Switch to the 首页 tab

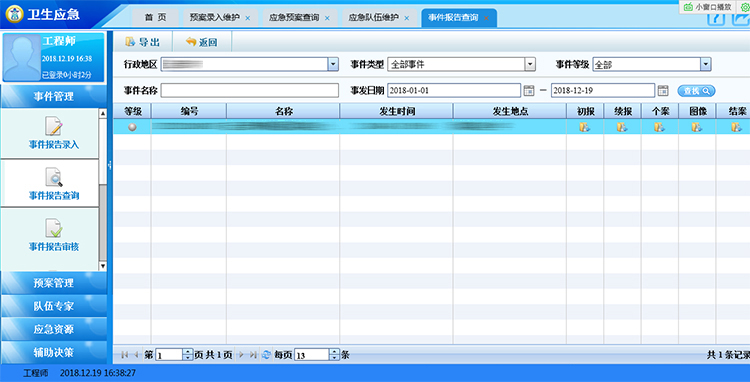(155, 18)
